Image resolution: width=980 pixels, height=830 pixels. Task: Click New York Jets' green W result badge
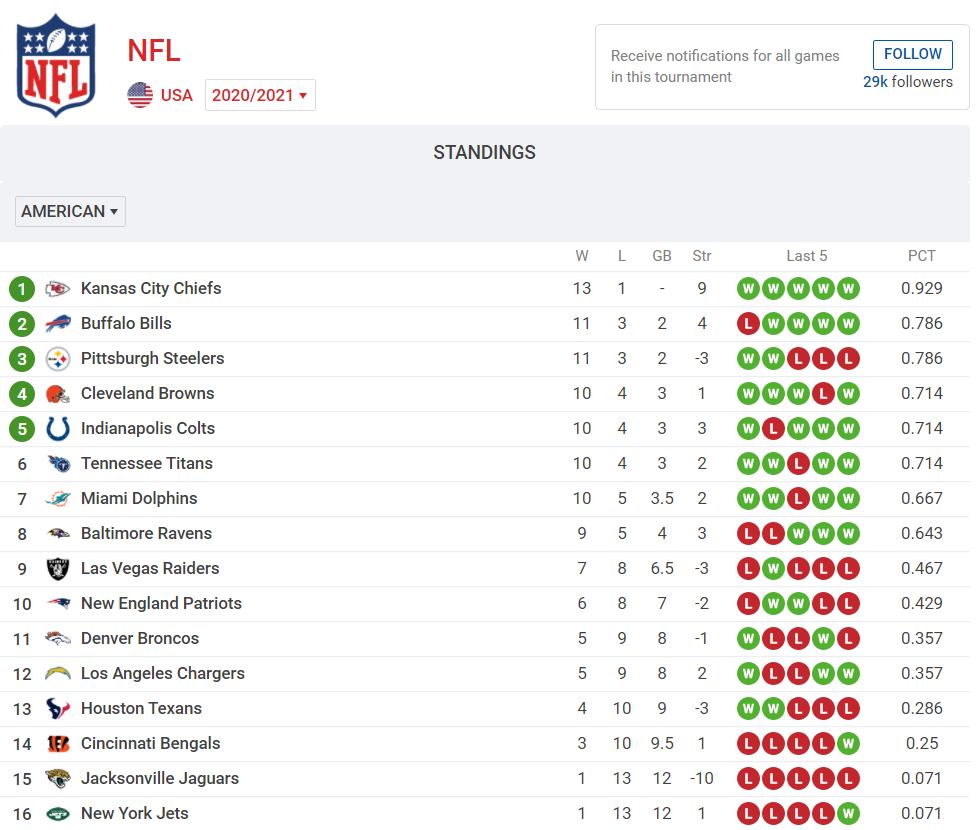(x=848, y=814)
